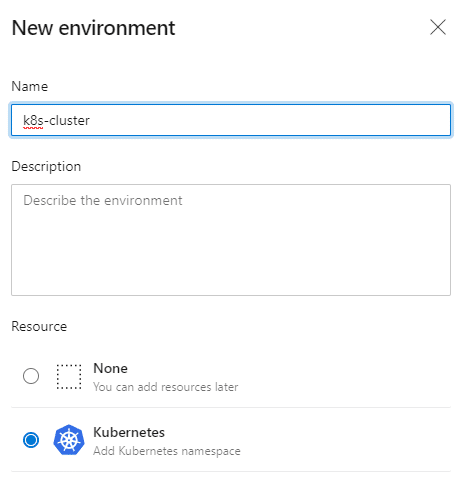This screenshot has width=463, height=479.
Task: Click the 'New environment' panel title
Action: (x=93, y=28)
